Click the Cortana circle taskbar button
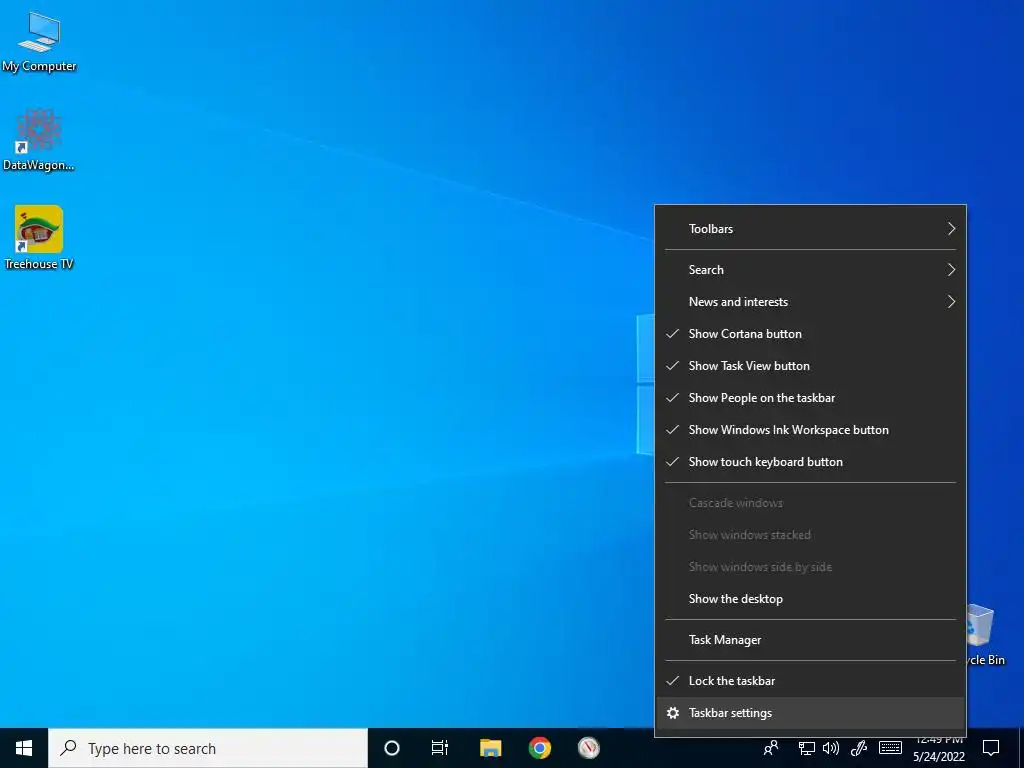This screenshot has width=1024, height=768. point(392,748)
